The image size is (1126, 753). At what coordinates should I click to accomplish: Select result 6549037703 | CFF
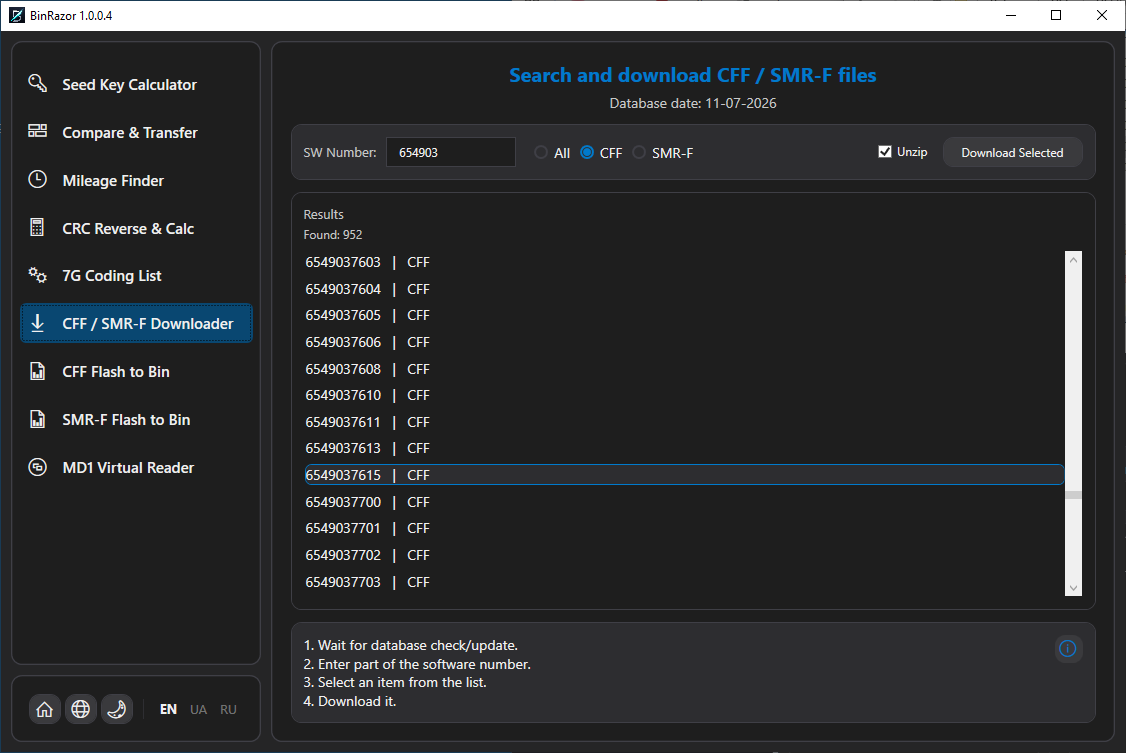(x=684, y=581)
